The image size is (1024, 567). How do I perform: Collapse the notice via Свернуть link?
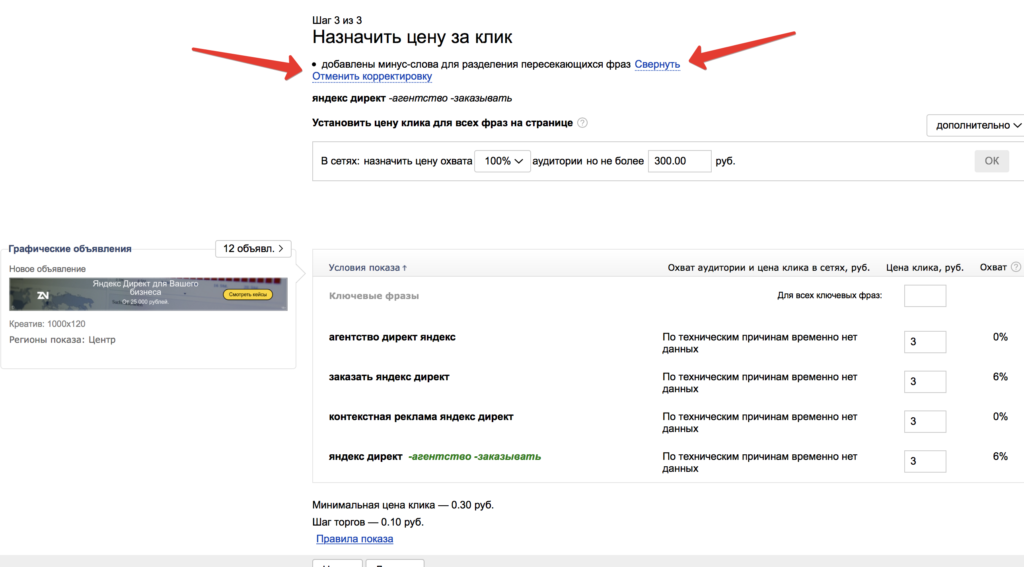tap(657, 64)
